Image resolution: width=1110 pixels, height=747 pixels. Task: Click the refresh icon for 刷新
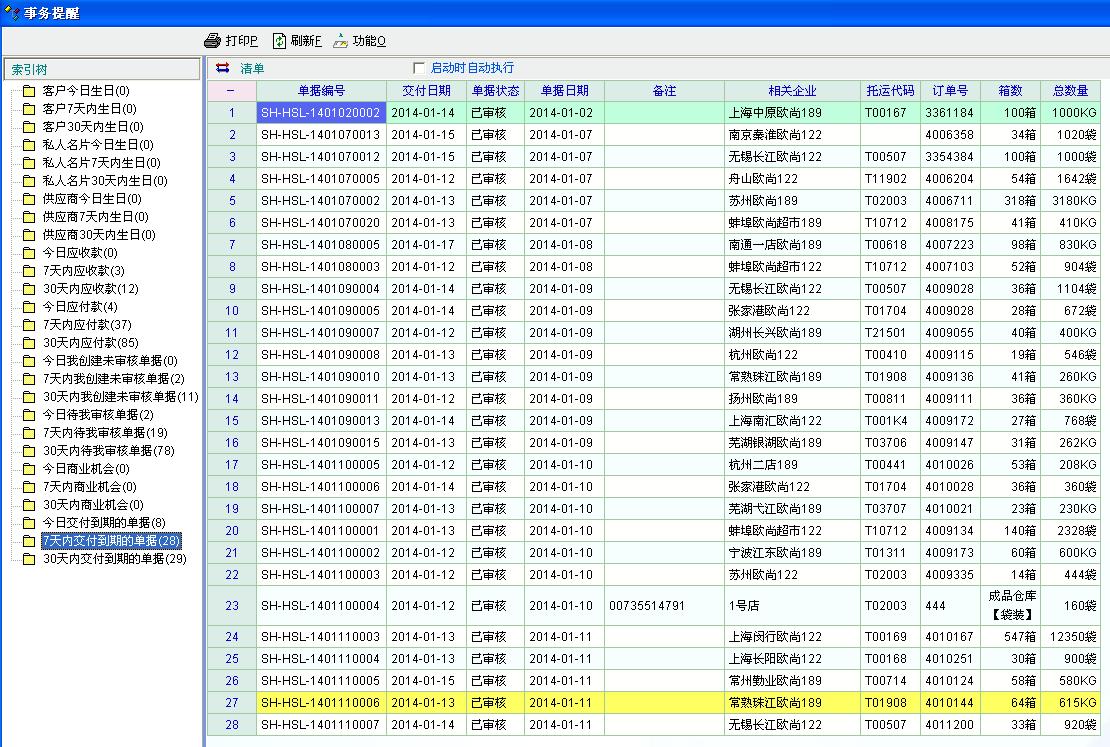280,41
